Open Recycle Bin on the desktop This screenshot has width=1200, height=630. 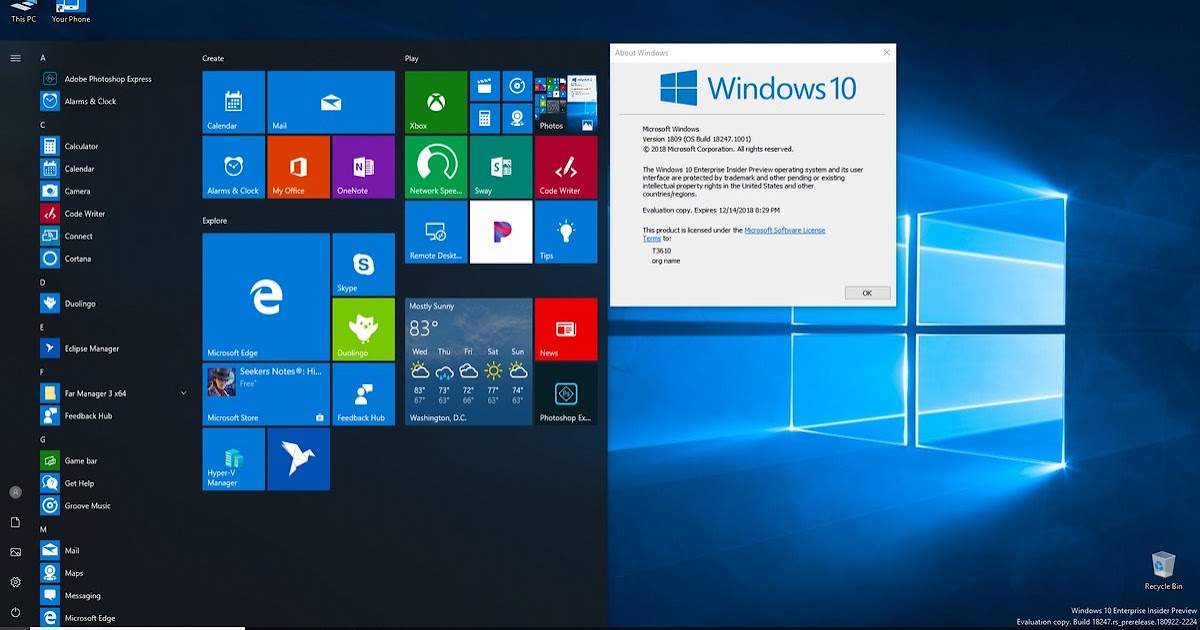click(x=1163, y=565)
